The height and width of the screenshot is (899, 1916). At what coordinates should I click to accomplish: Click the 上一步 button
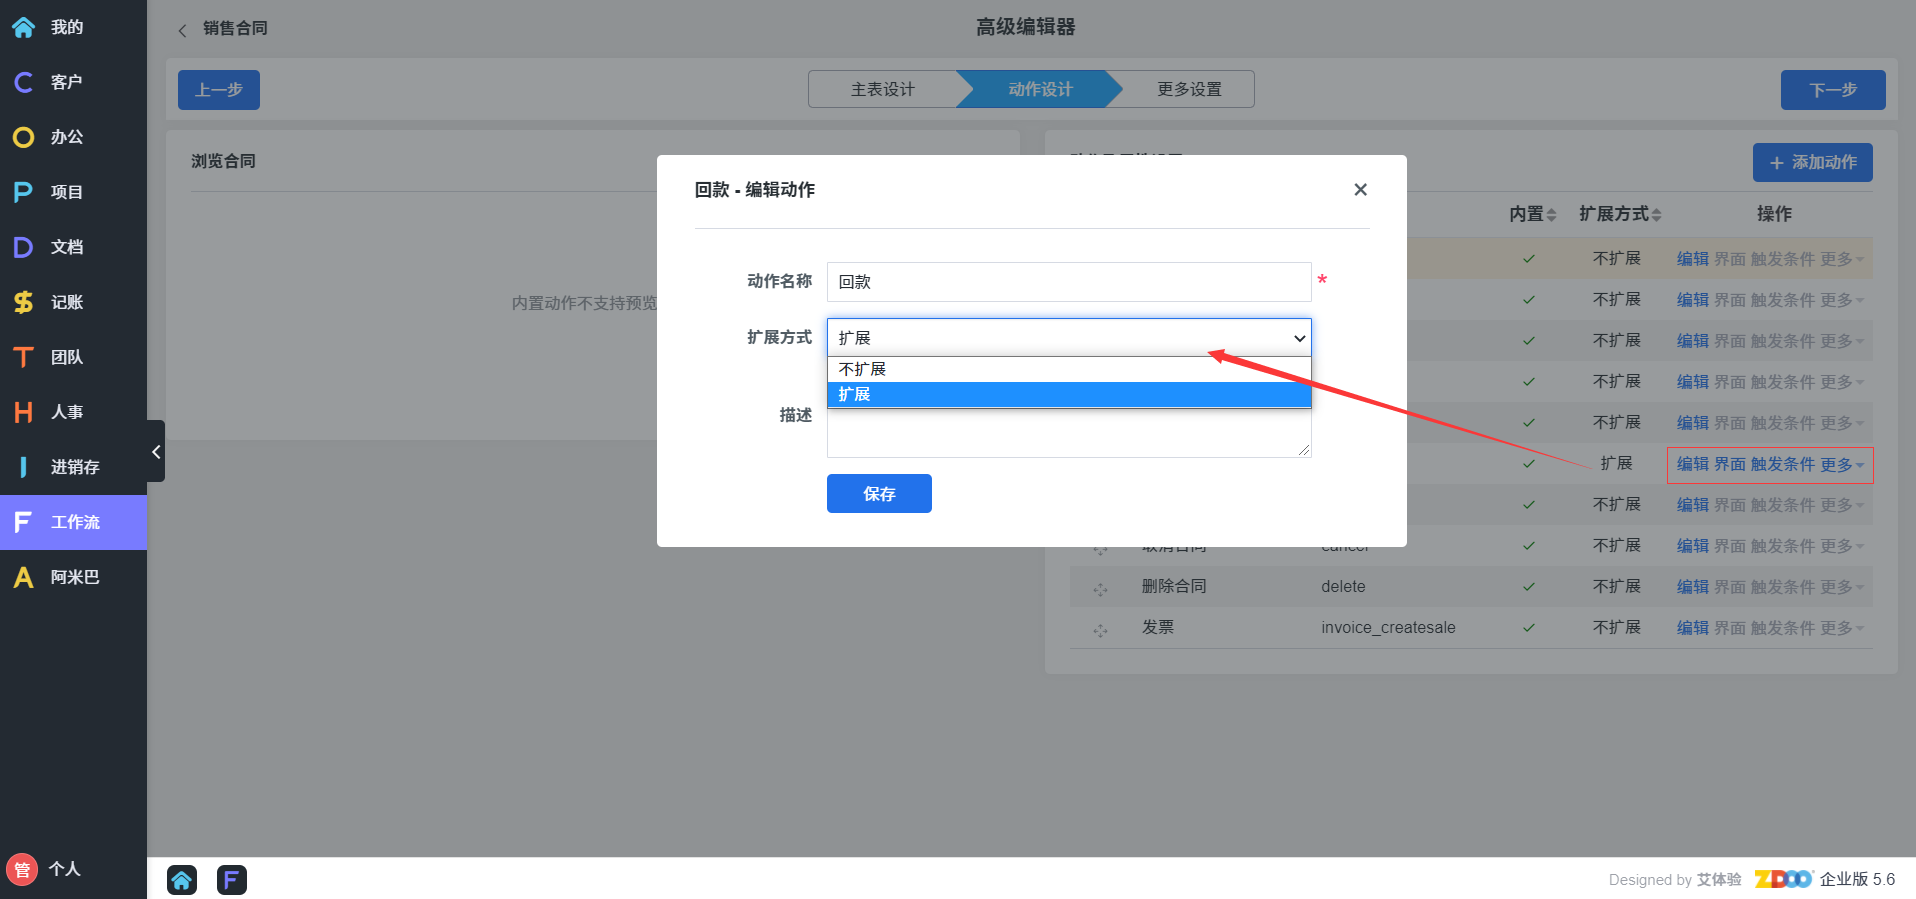pos(219,90)
